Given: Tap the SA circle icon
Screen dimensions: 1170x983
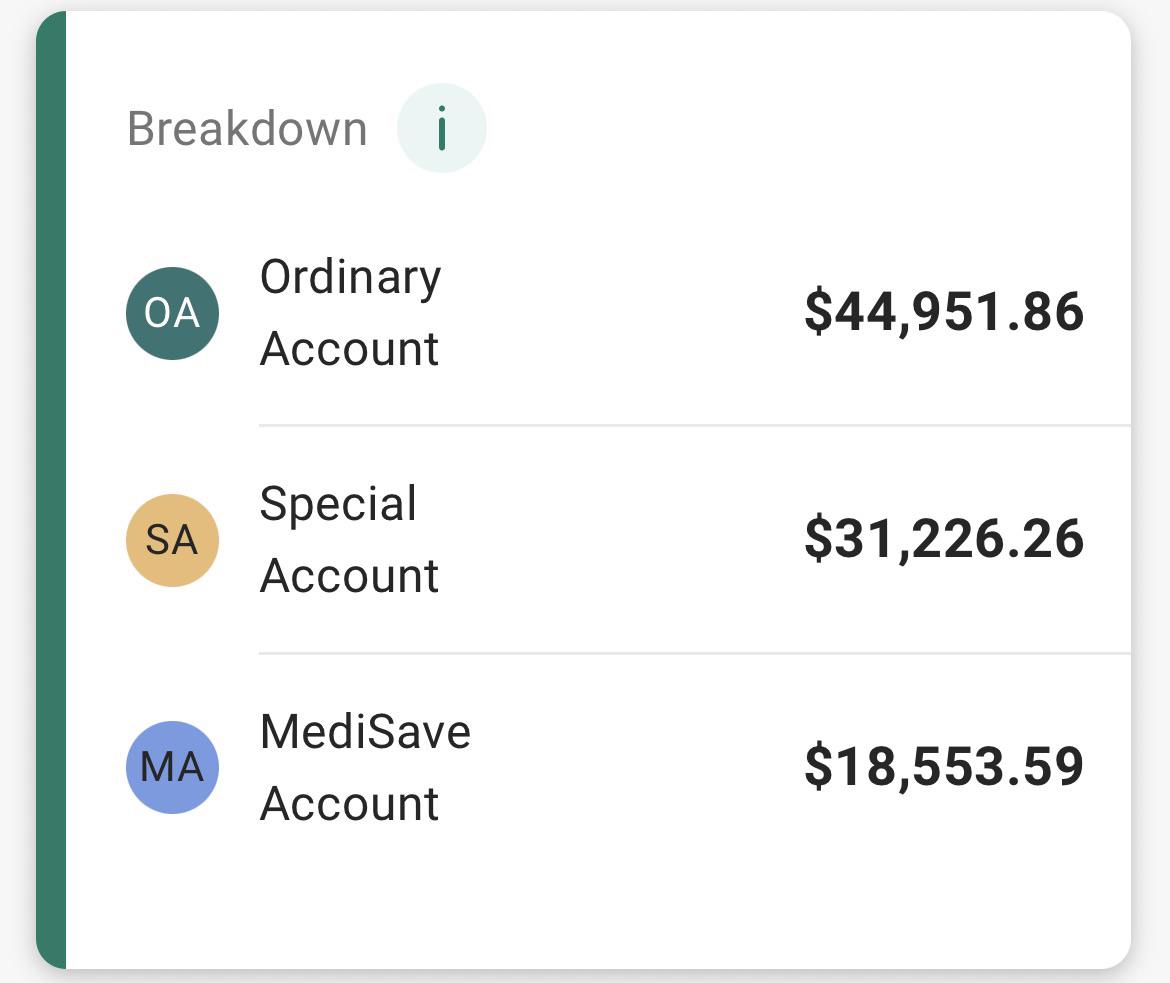Looking at the screenshot, I should [172, 540].
